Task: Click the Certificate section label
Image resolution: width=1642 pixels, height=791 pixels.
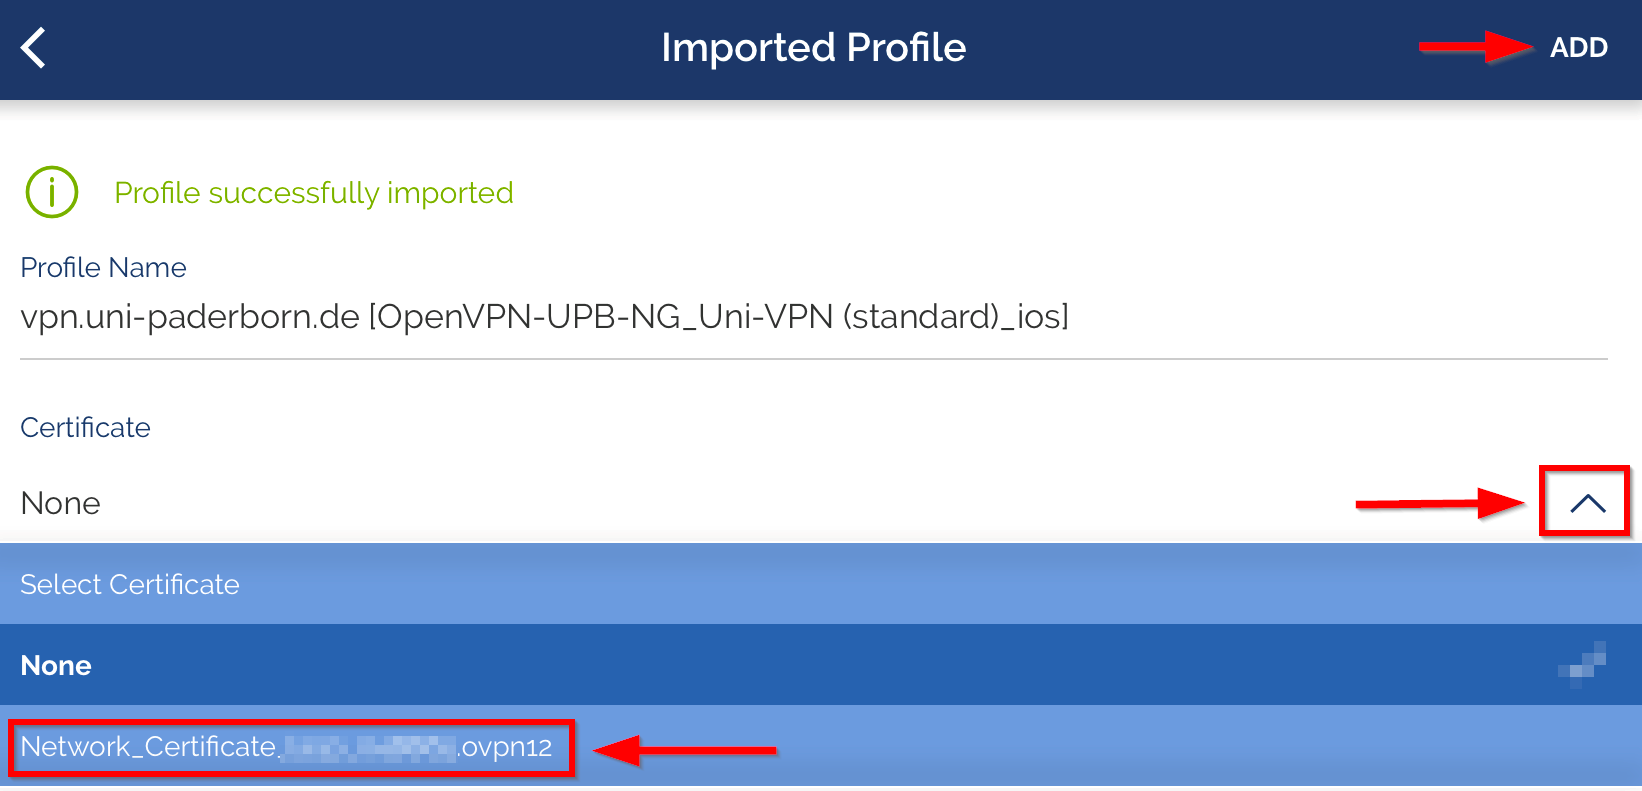Action: pos(85,428)
